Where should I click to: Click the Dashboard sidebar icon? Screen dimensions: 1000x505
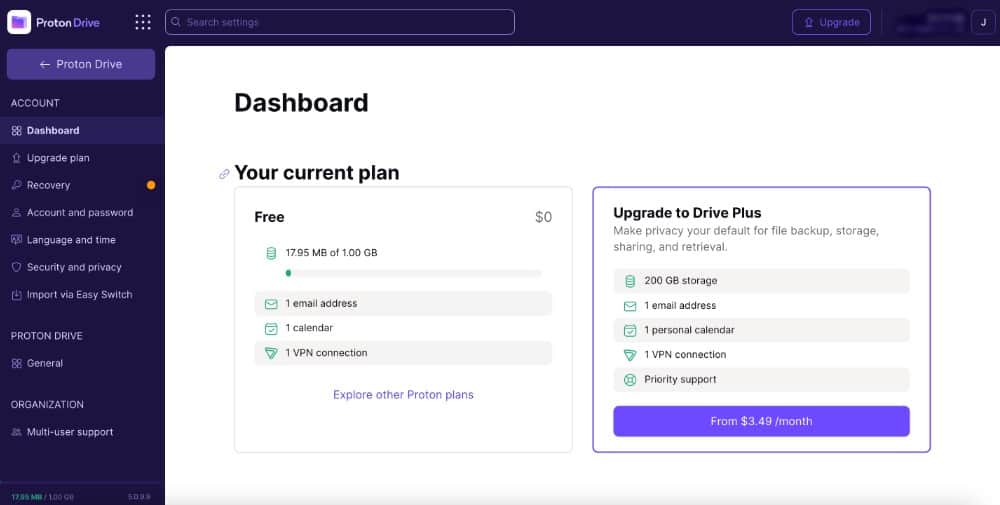click(16, 131)
